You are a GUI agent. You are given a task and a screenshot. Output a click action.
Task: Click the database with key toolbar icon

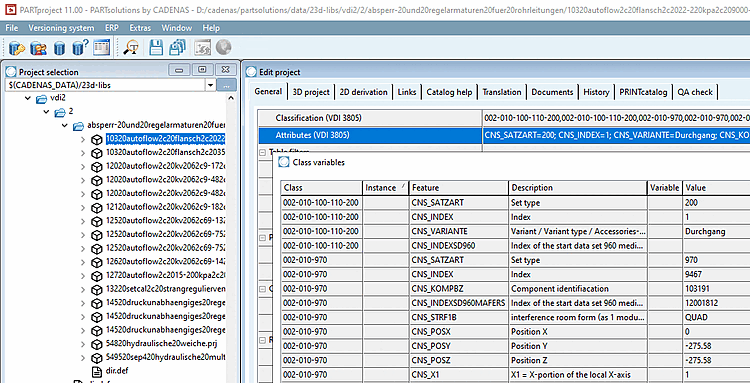tap(16, 48)
